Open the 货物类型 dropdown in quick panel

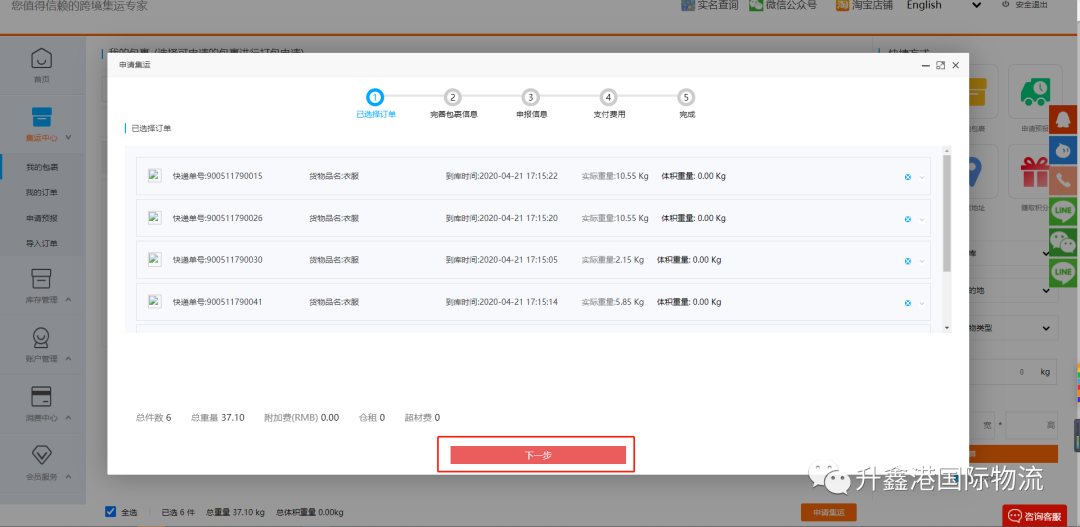tap(1013, 329)
